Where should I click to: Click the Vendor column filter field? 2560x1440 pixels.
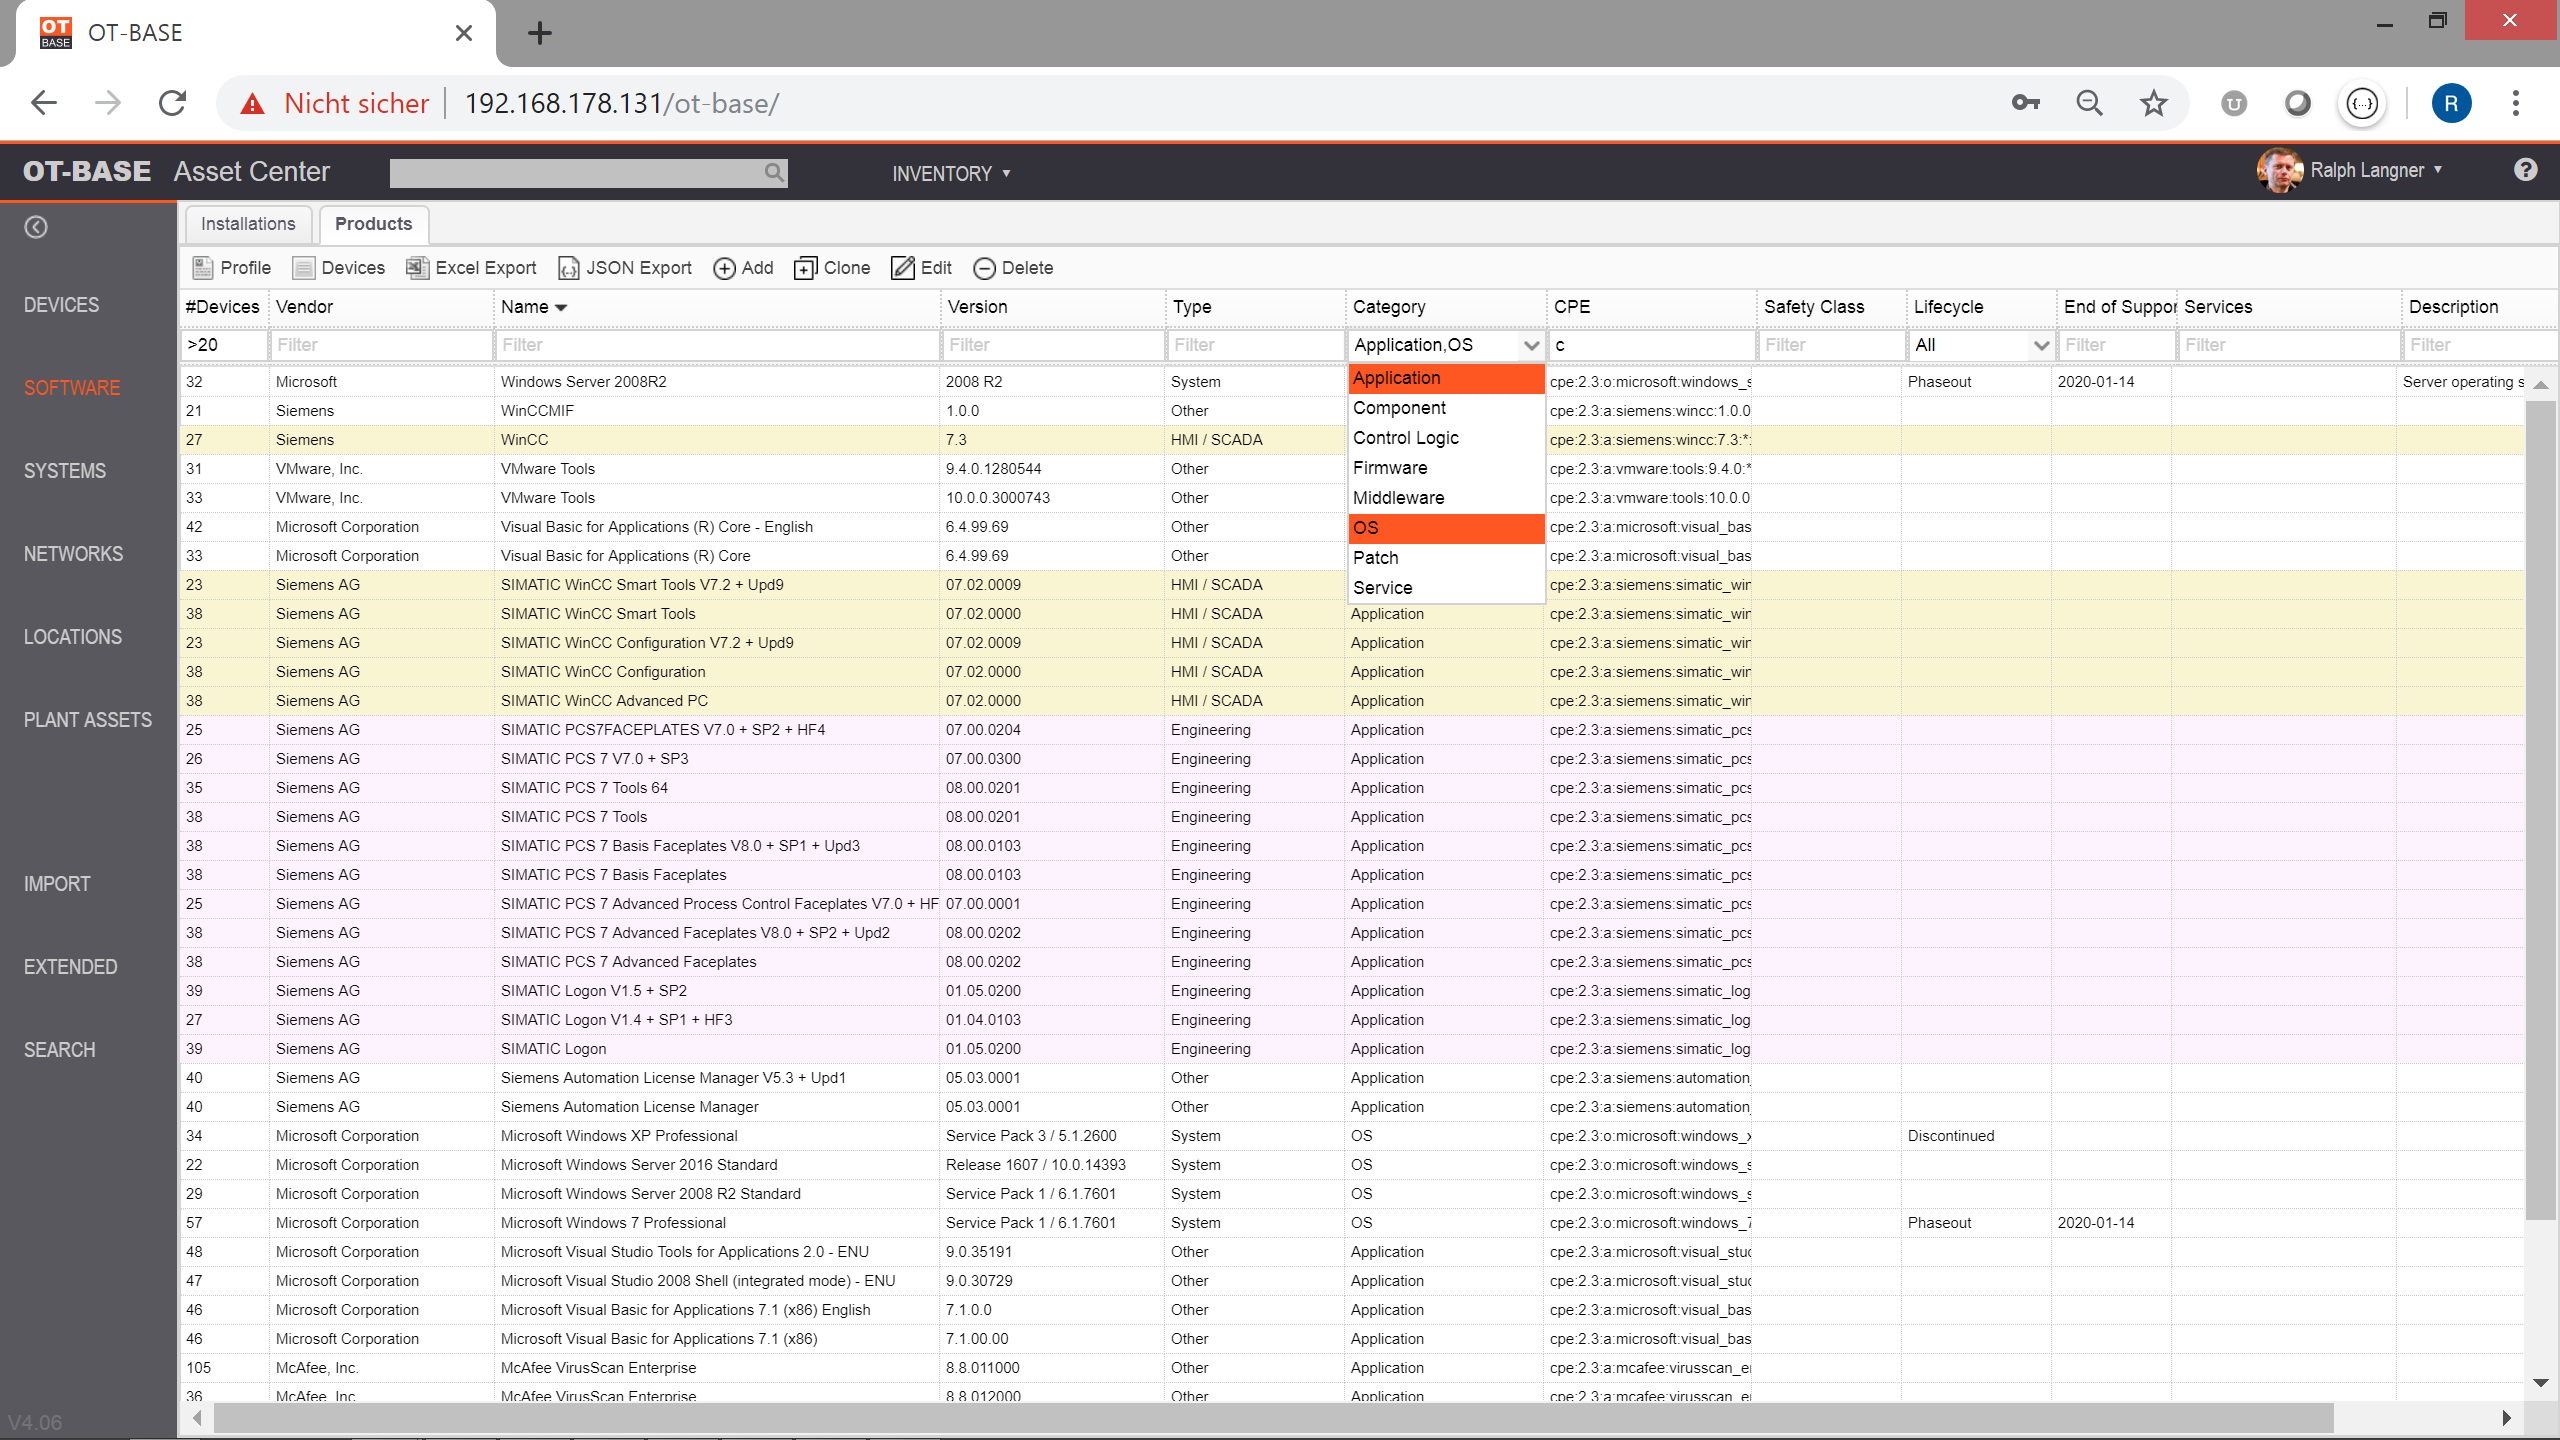381,345
